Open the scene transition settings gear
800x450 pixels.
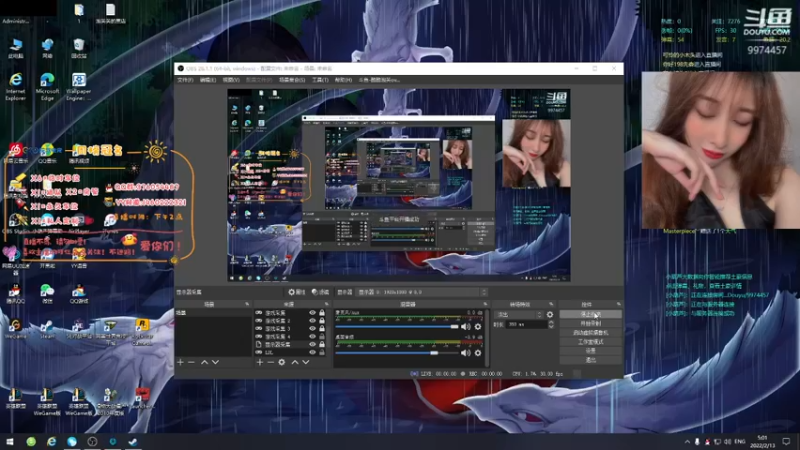pos(549,315)
